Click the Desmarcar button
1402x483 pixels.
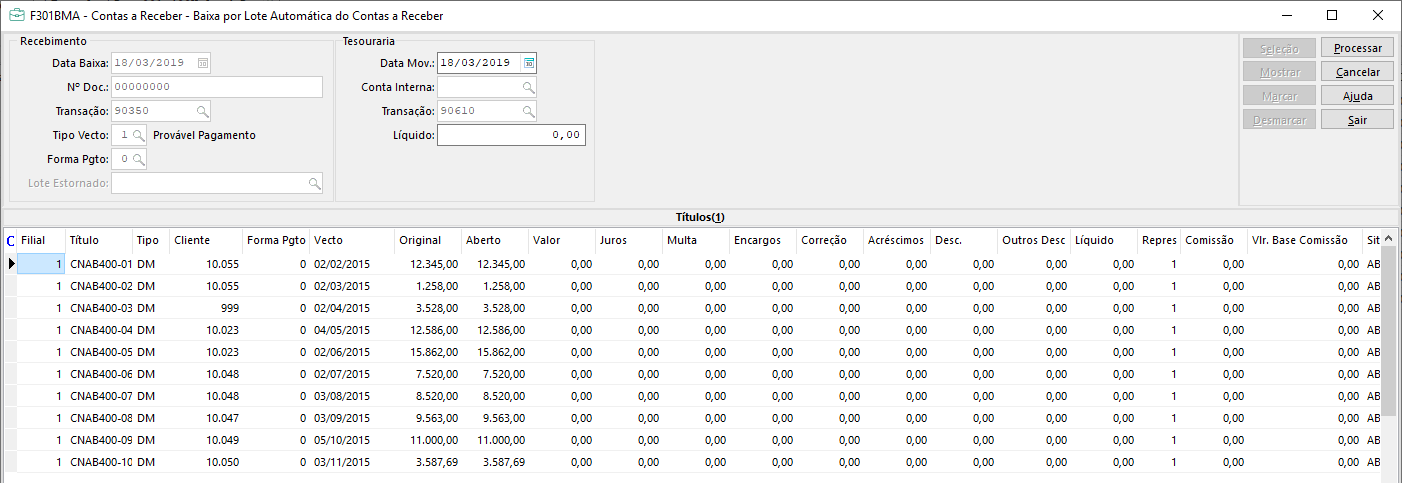coord(1279,119)
